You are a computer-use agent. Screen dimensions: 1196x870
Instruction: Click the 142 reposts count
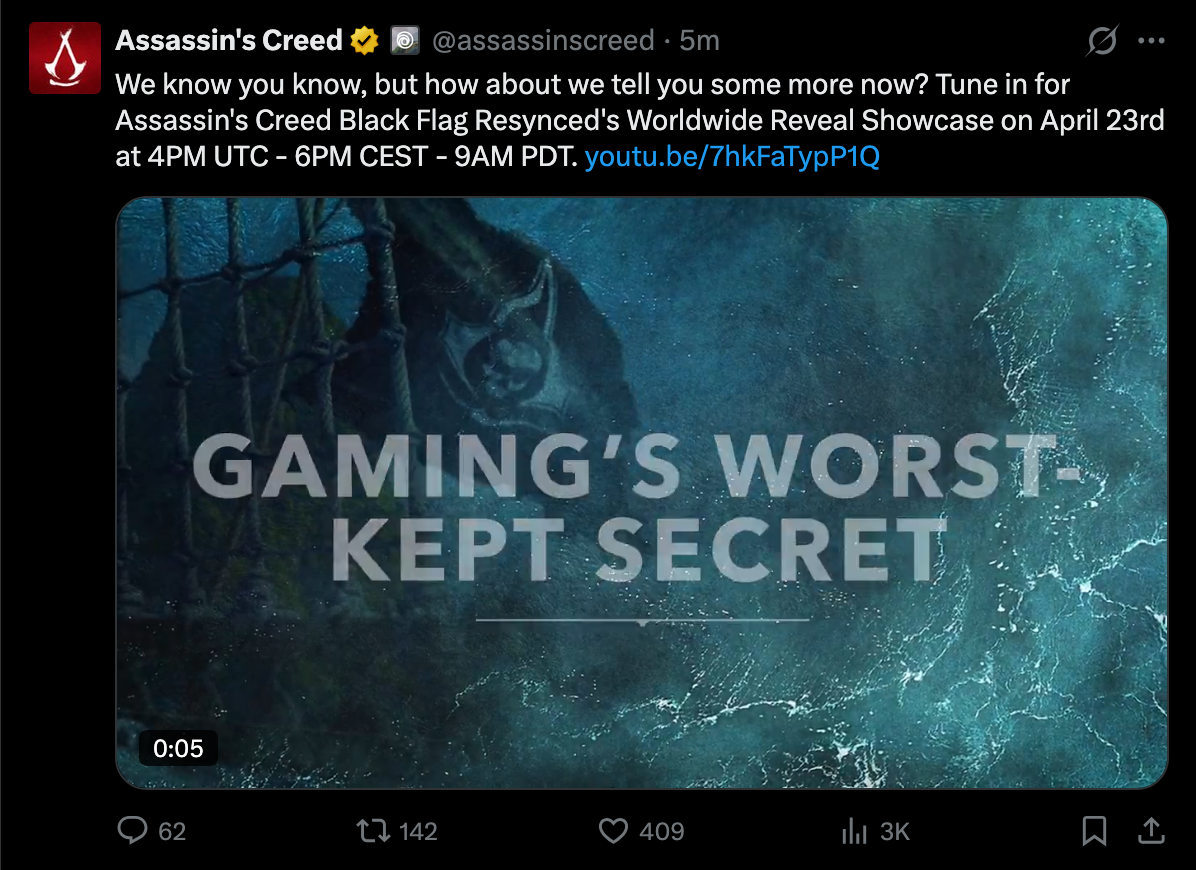point(418,831)
